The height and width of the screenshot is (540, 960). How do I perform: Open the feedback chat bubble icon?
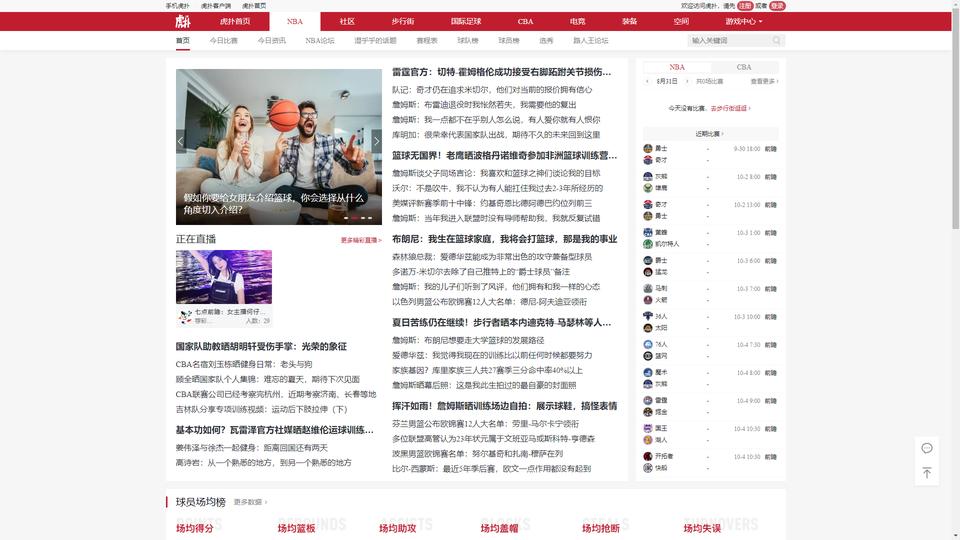coord(927,448)
